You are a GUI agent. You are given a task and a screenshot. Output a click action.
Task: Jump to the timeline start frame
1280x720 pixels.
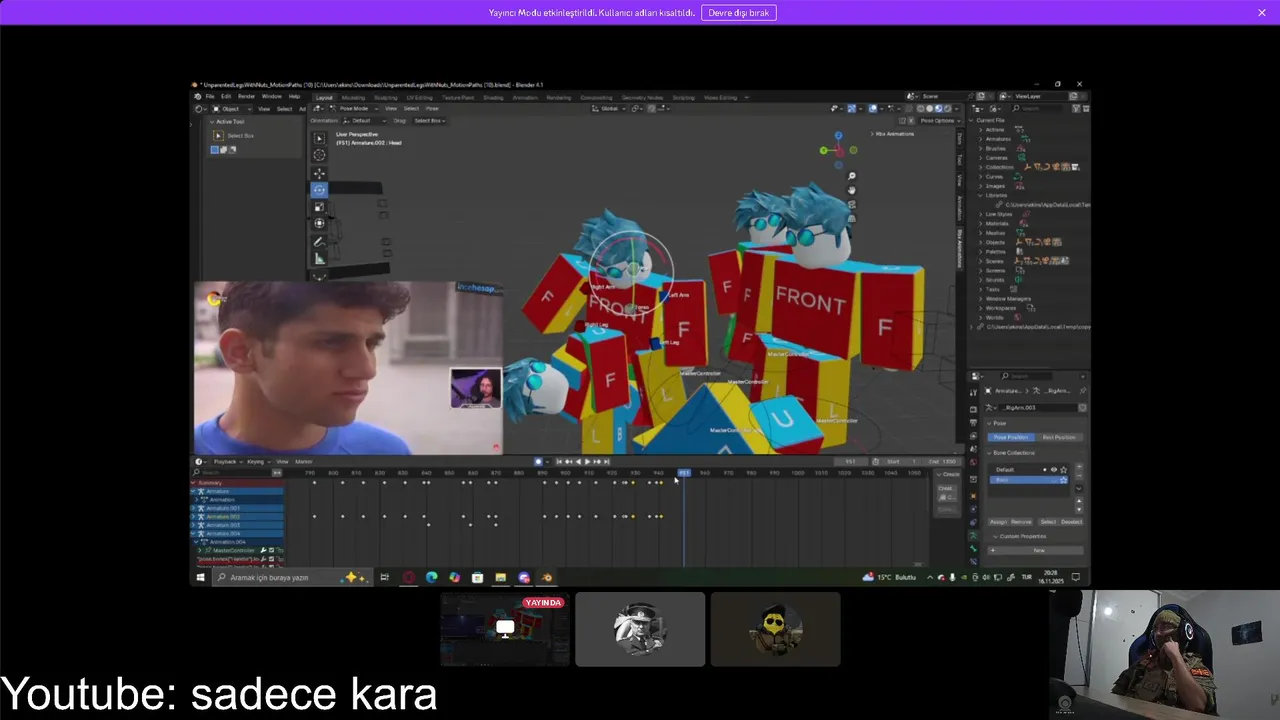[558, 461]
